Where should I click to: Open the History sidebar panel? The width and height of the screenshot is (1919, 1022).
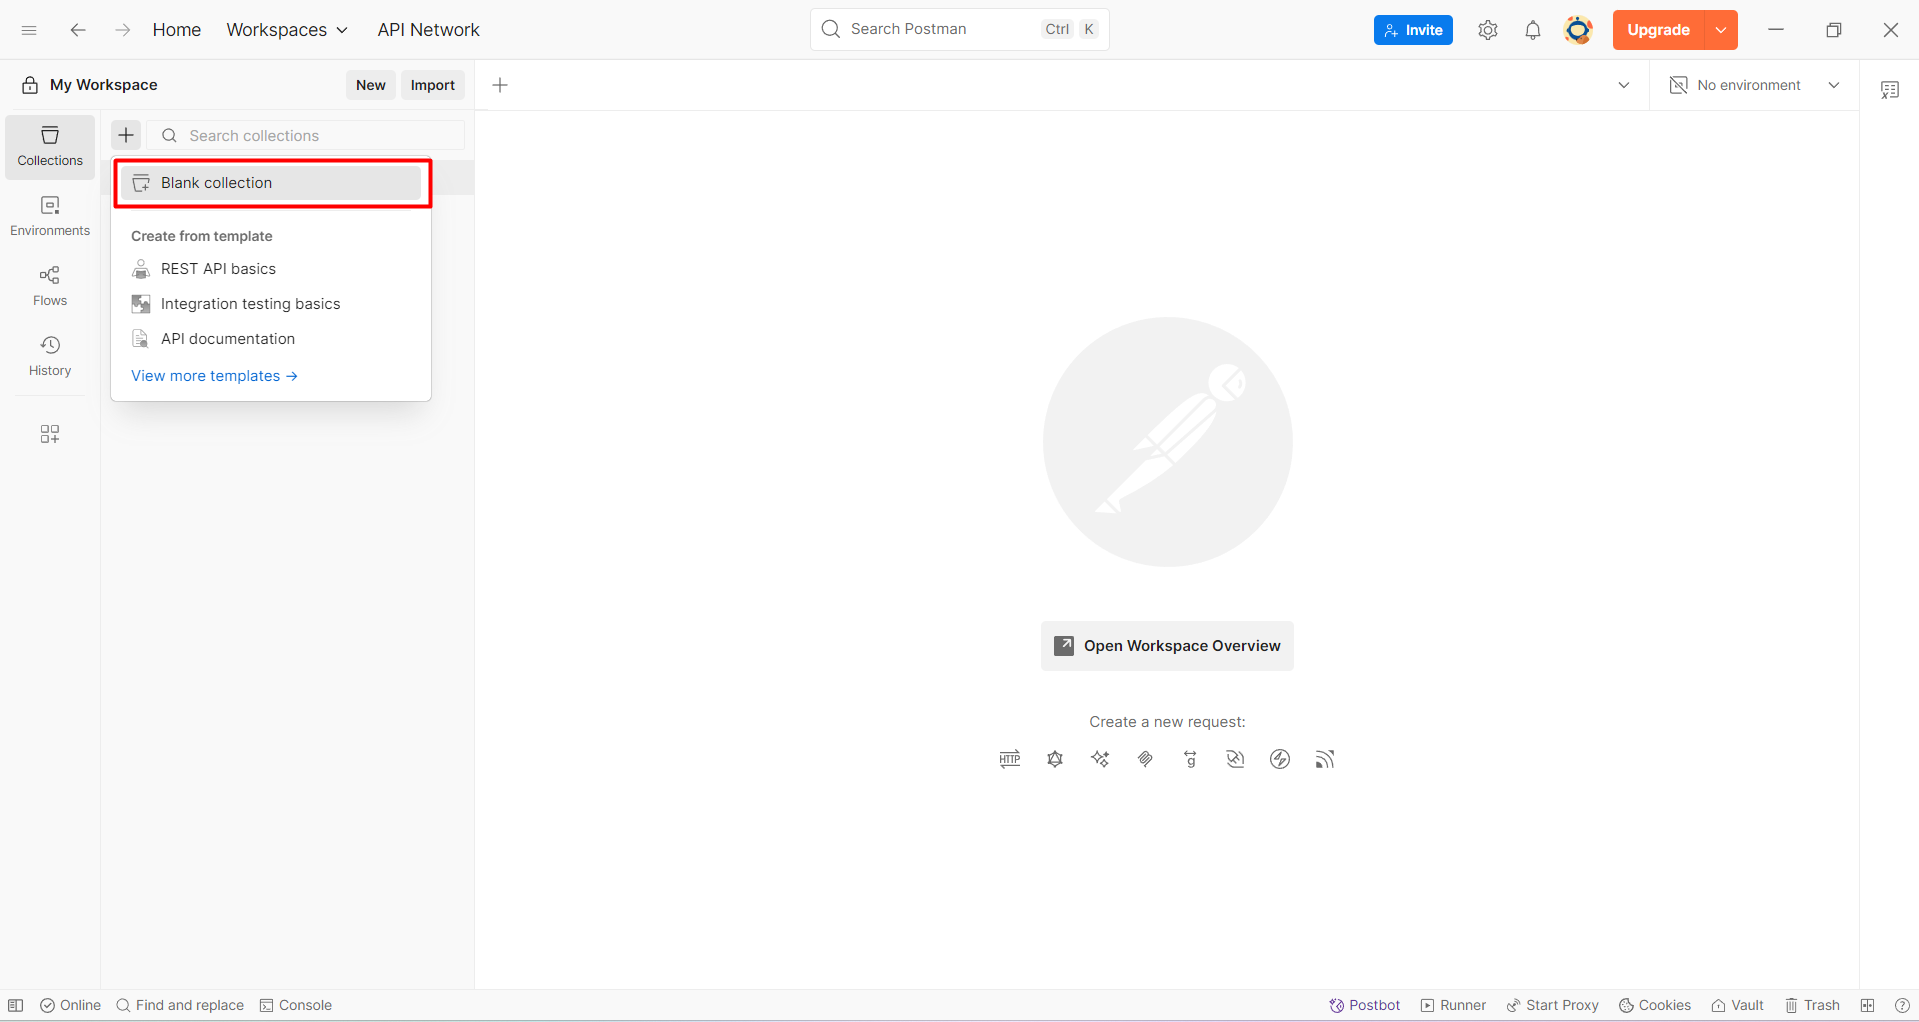tap(49, 355)
